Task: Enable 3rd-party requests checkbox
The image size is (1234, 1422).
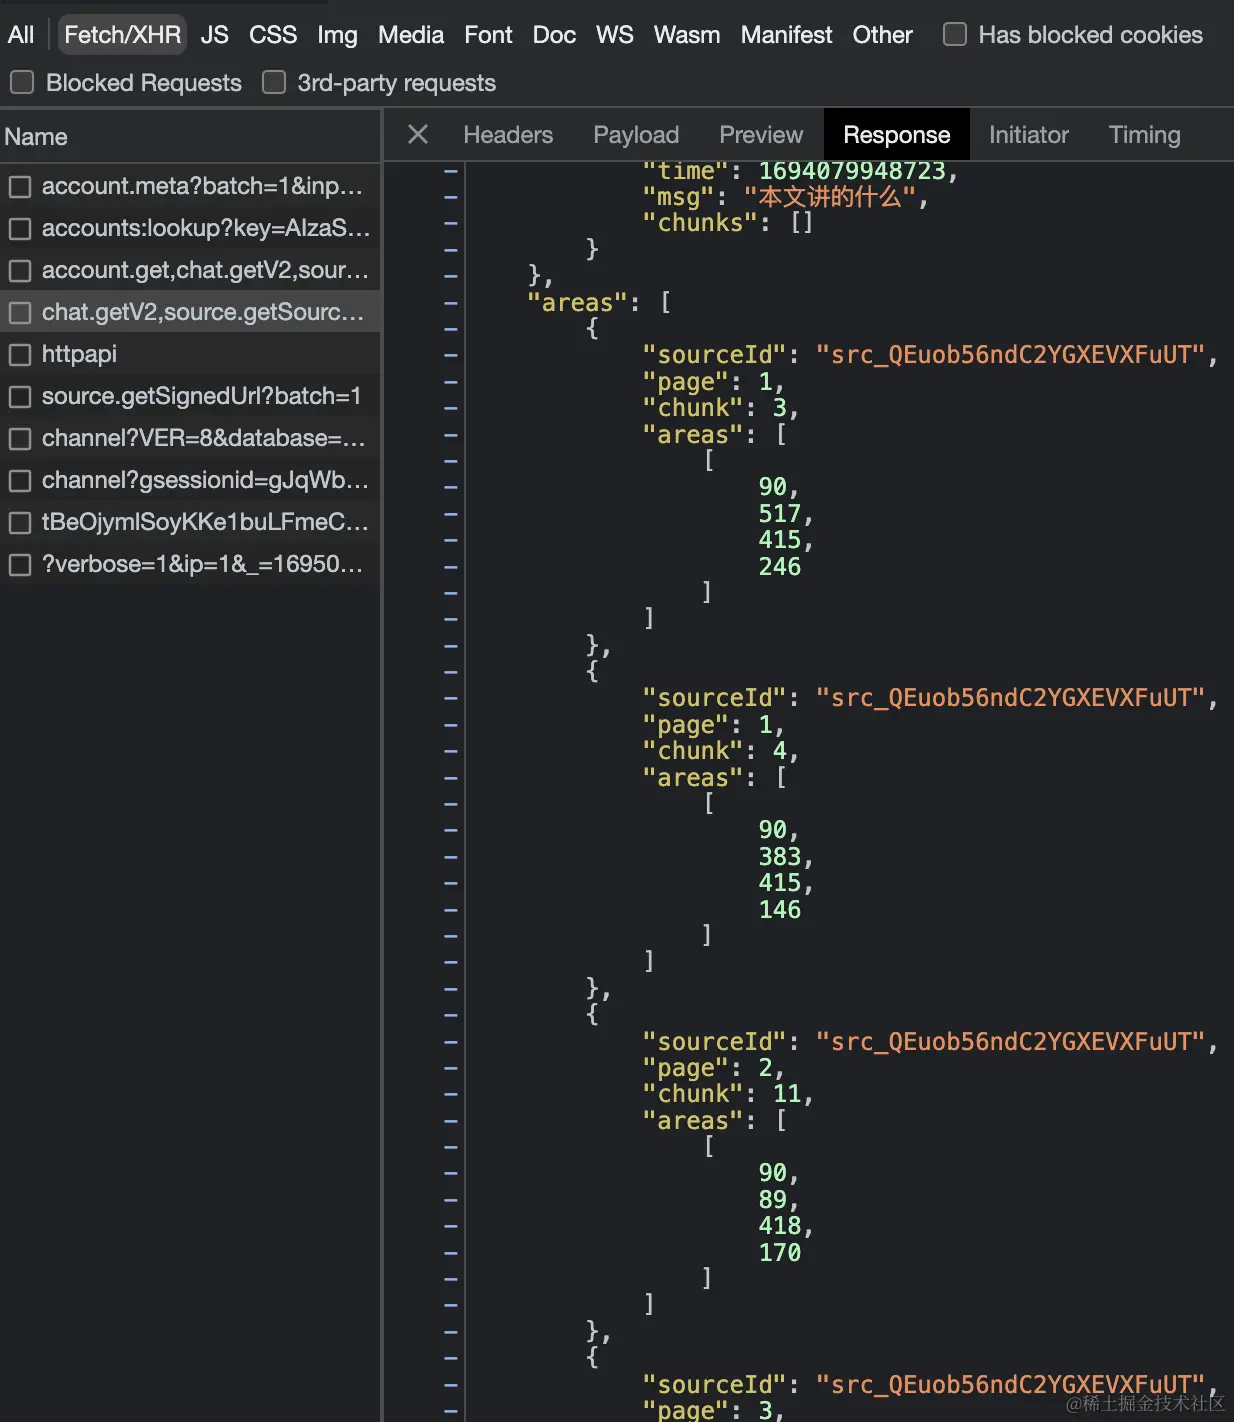Action: click(274, 82)
